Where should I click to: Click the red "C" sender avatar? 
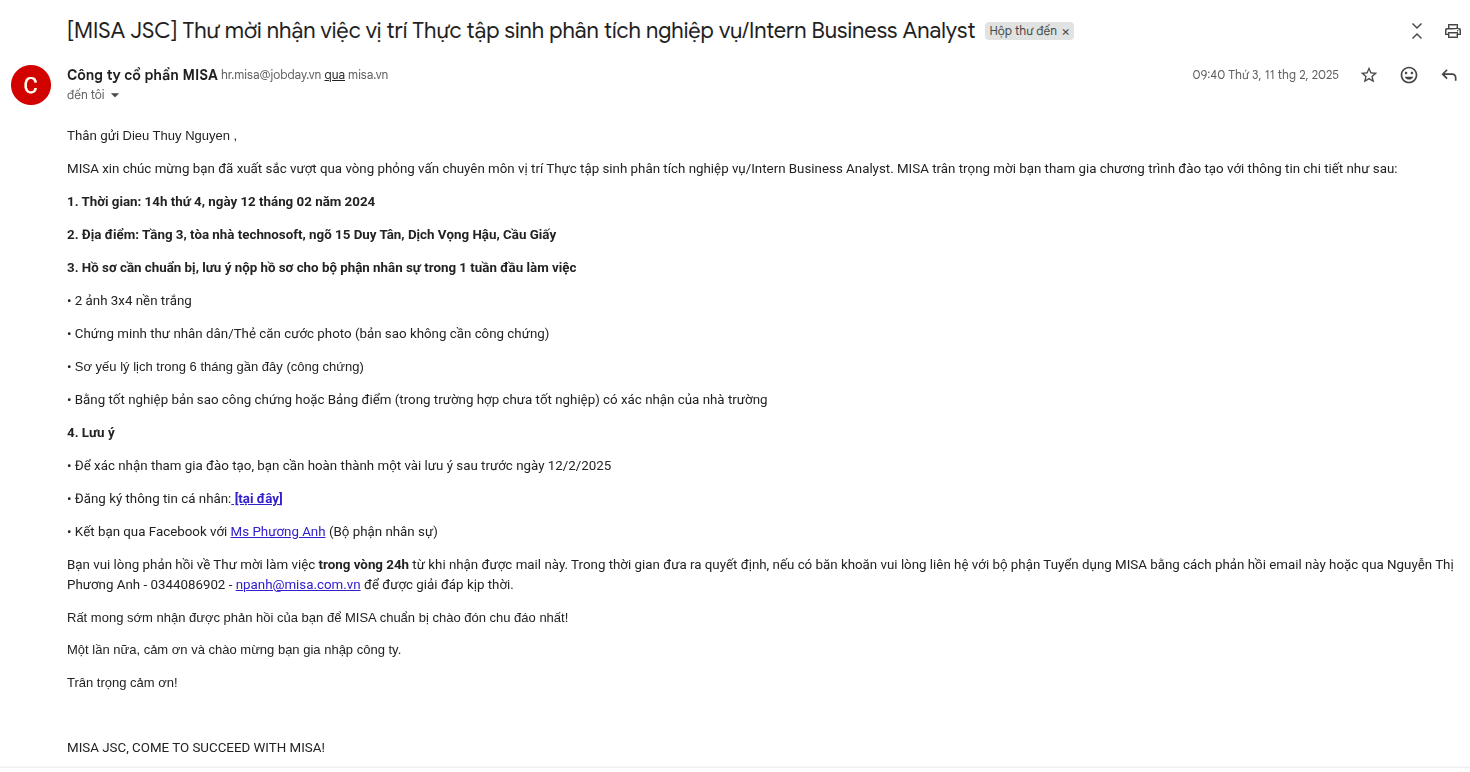[x=31, y=84]
